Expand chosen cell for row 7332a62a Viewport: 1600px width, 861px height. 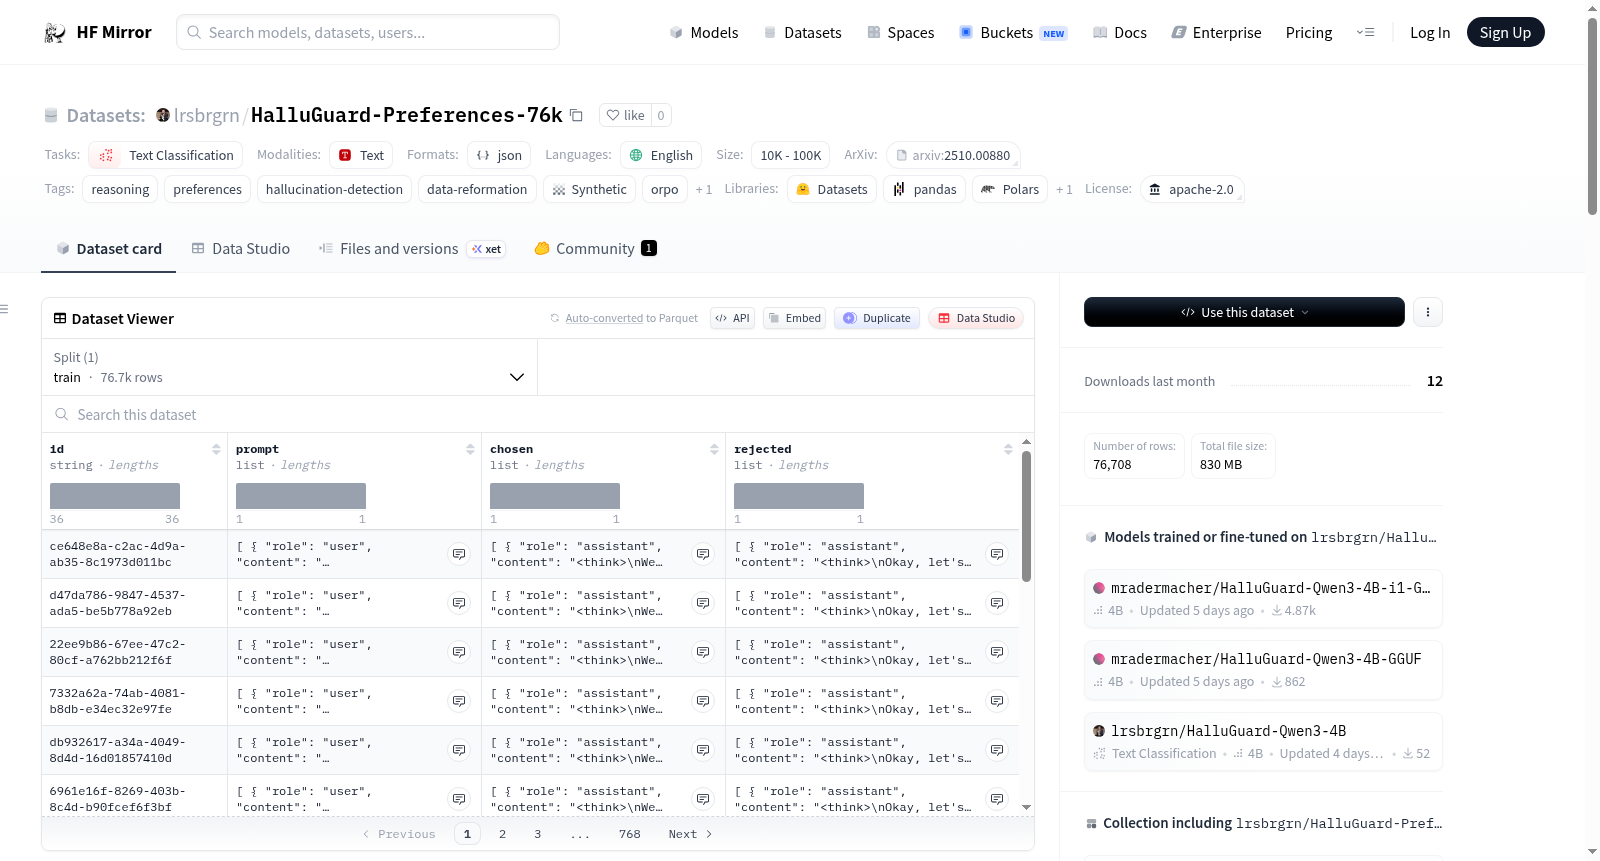703,701
